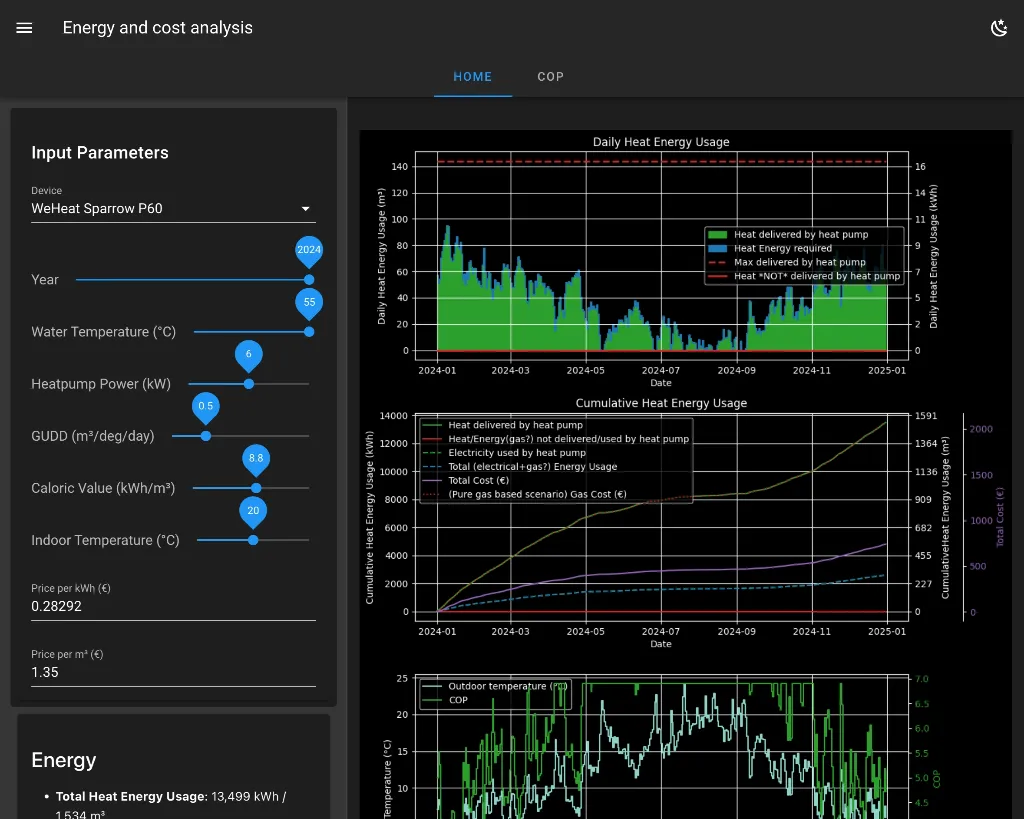Image resolution: width=1024 pixels, height=819 pixels.
Task: Open the WeHeat Sparrow P60 device selector
Action: coord(160,209)
